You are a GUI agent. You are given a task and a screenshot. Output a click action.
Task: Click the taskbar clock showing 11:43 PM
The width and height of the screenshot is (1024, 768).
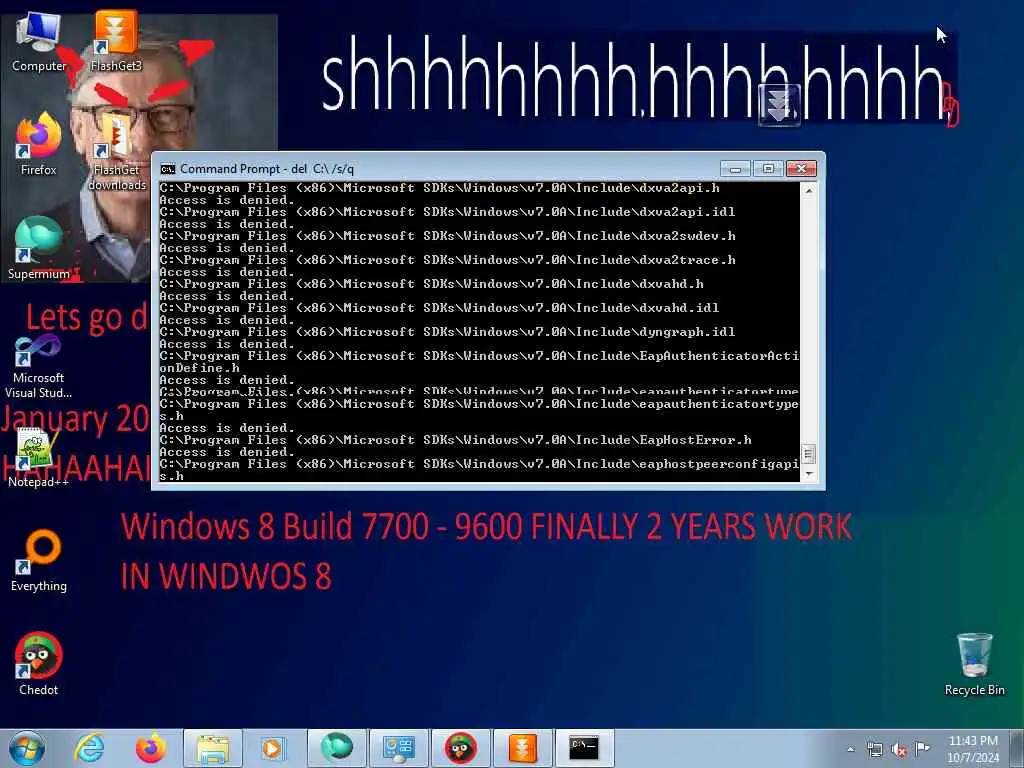pyautogui.click(x=973, y=749)
